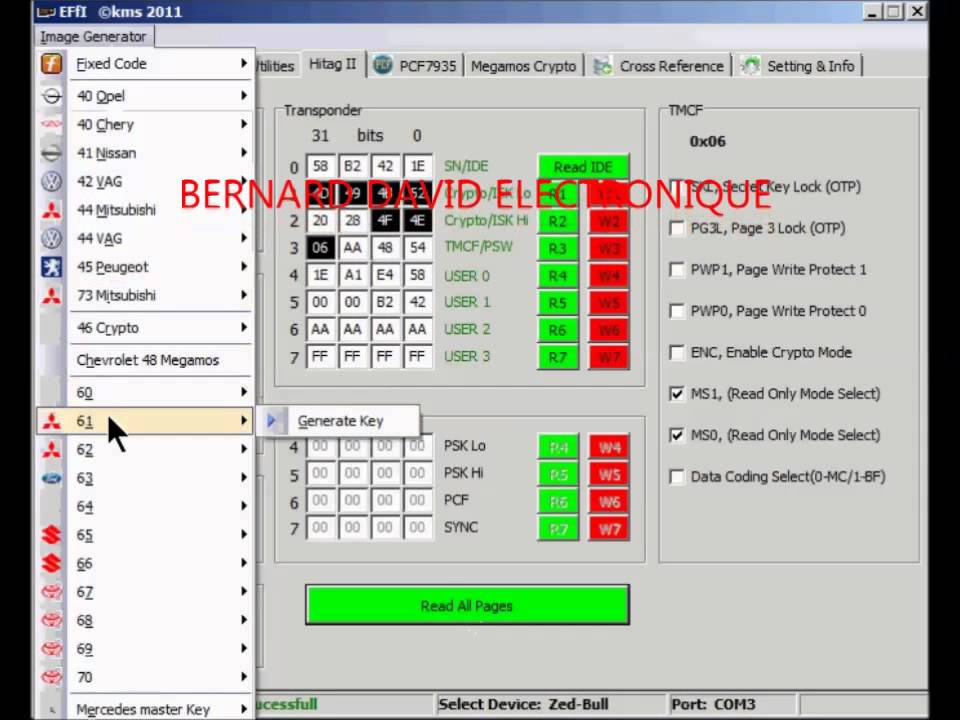
Task: Click highlighted 06 byte in TMCF/PSW row
Action: pos(321,248)
